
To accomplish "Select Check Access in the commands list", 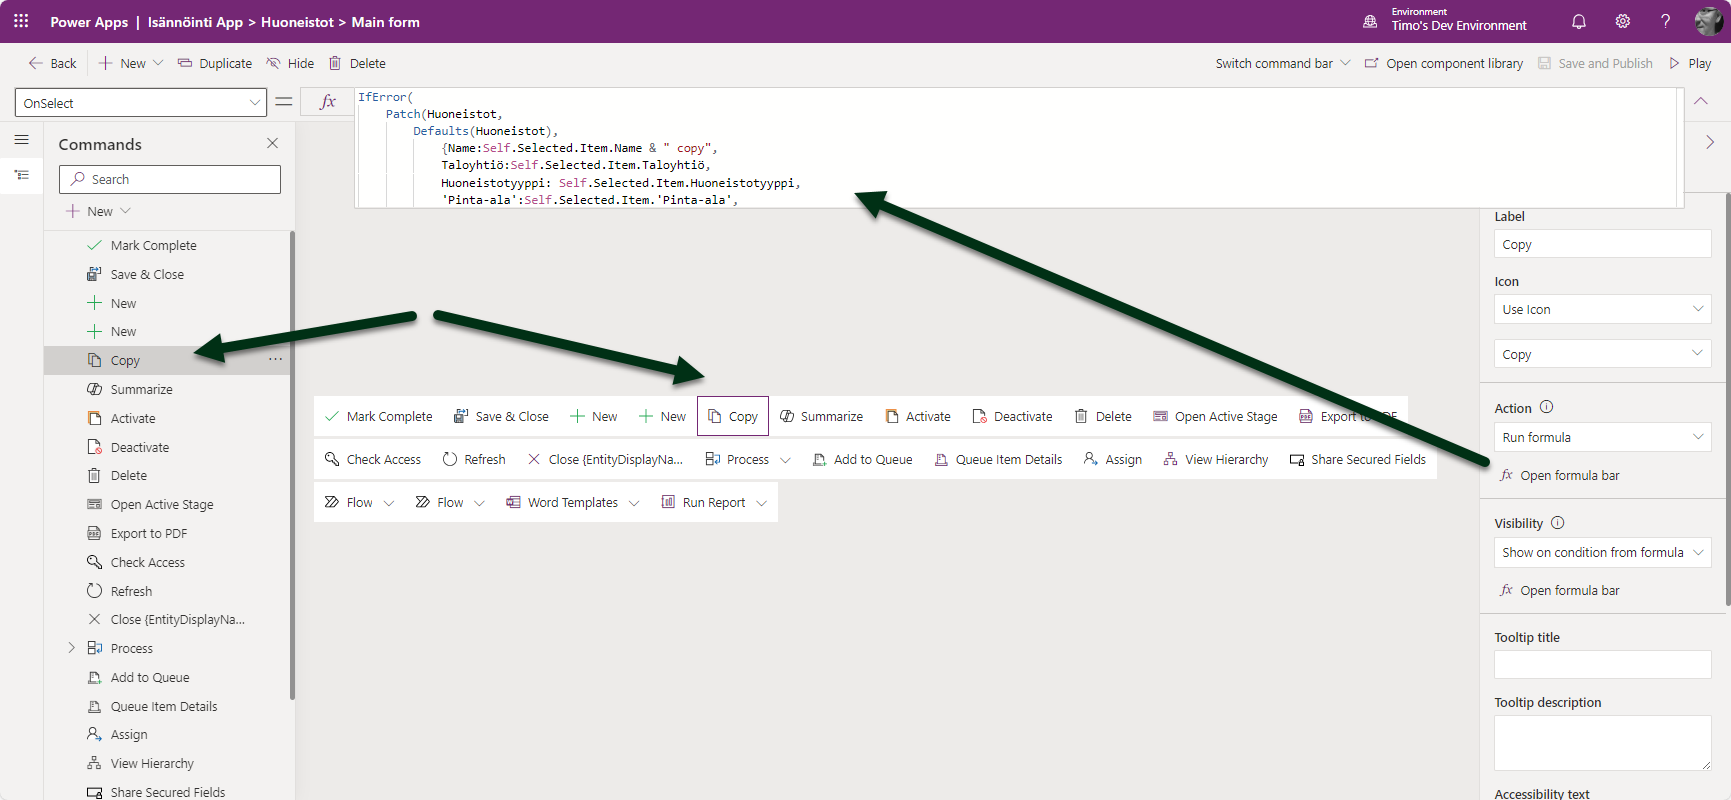I will [x=147, y=562].
